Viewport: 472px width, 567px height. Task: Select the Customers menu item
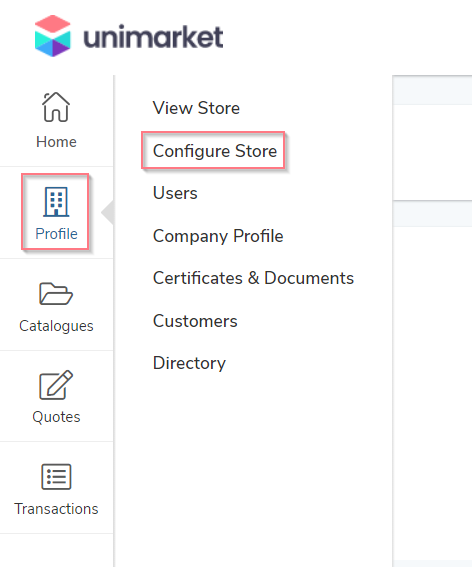tap(195, 321)
